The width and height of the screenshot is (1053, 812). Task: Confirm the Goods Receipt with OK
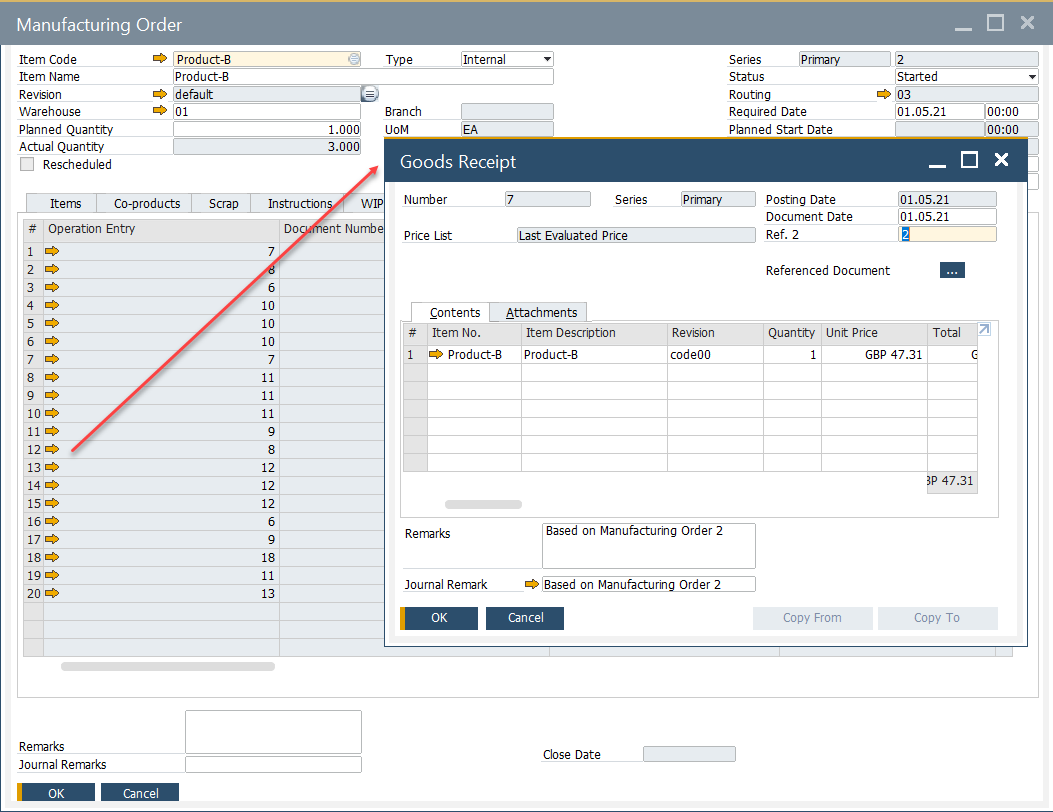pos(438,618)
